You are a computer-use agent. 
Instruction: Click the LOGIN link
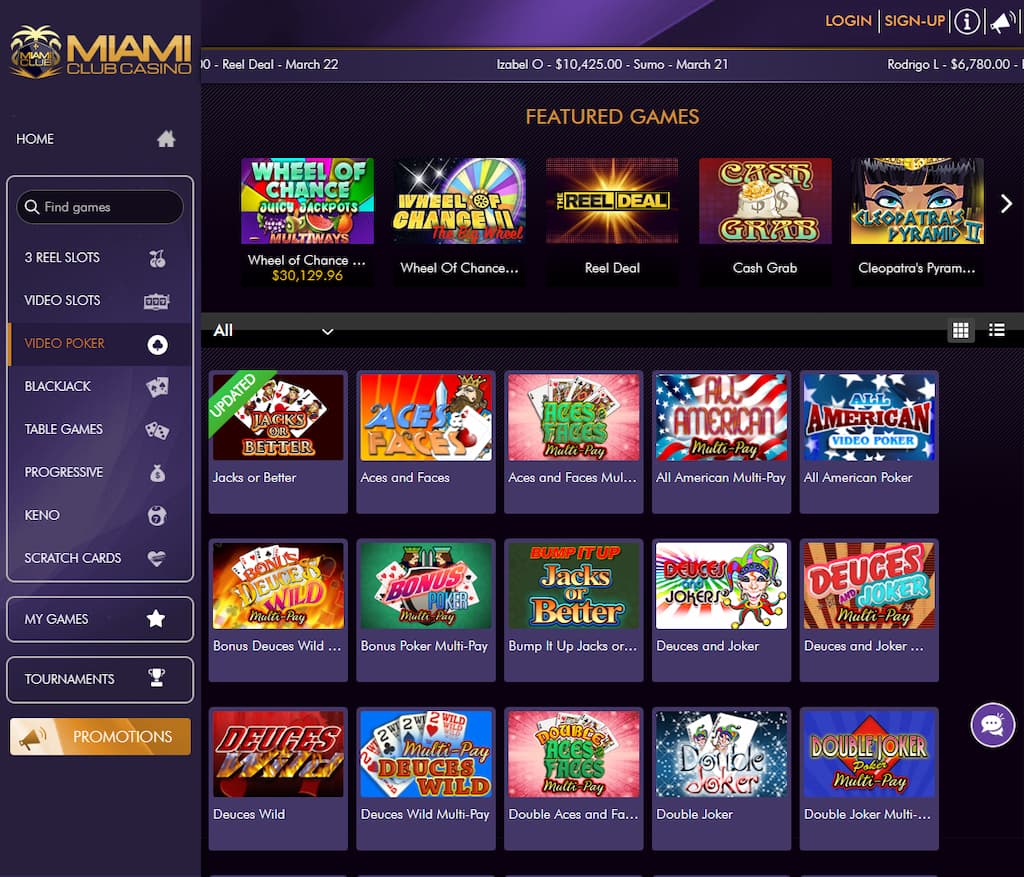(x=848, y=21)
